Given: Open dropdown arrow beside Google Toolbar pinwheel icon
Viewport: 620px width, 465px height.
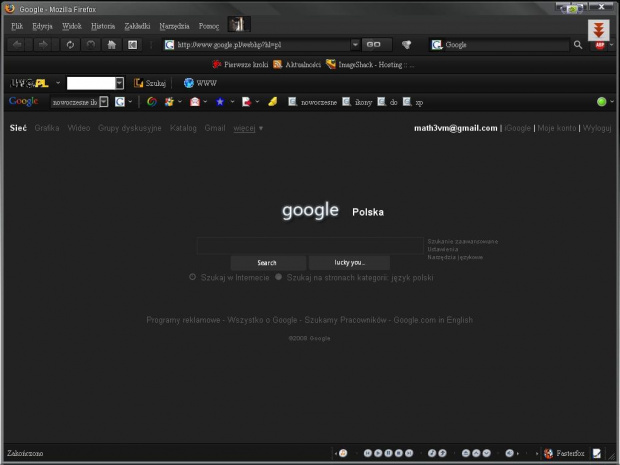Looking at the screenshot, I should coord(180,102).
